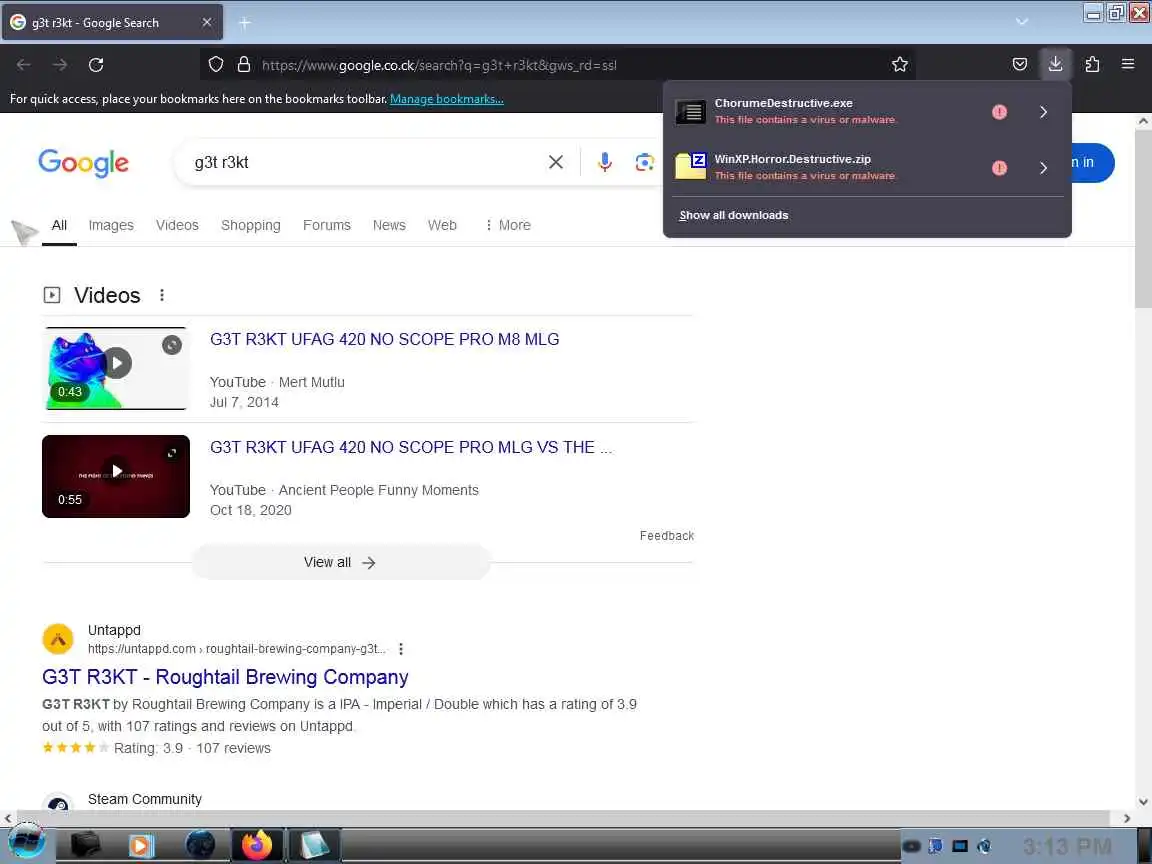The width and height of the screenshot is (1152, 864).
Task: Click the Firefox taskbar icon
Action: point(257,845)
